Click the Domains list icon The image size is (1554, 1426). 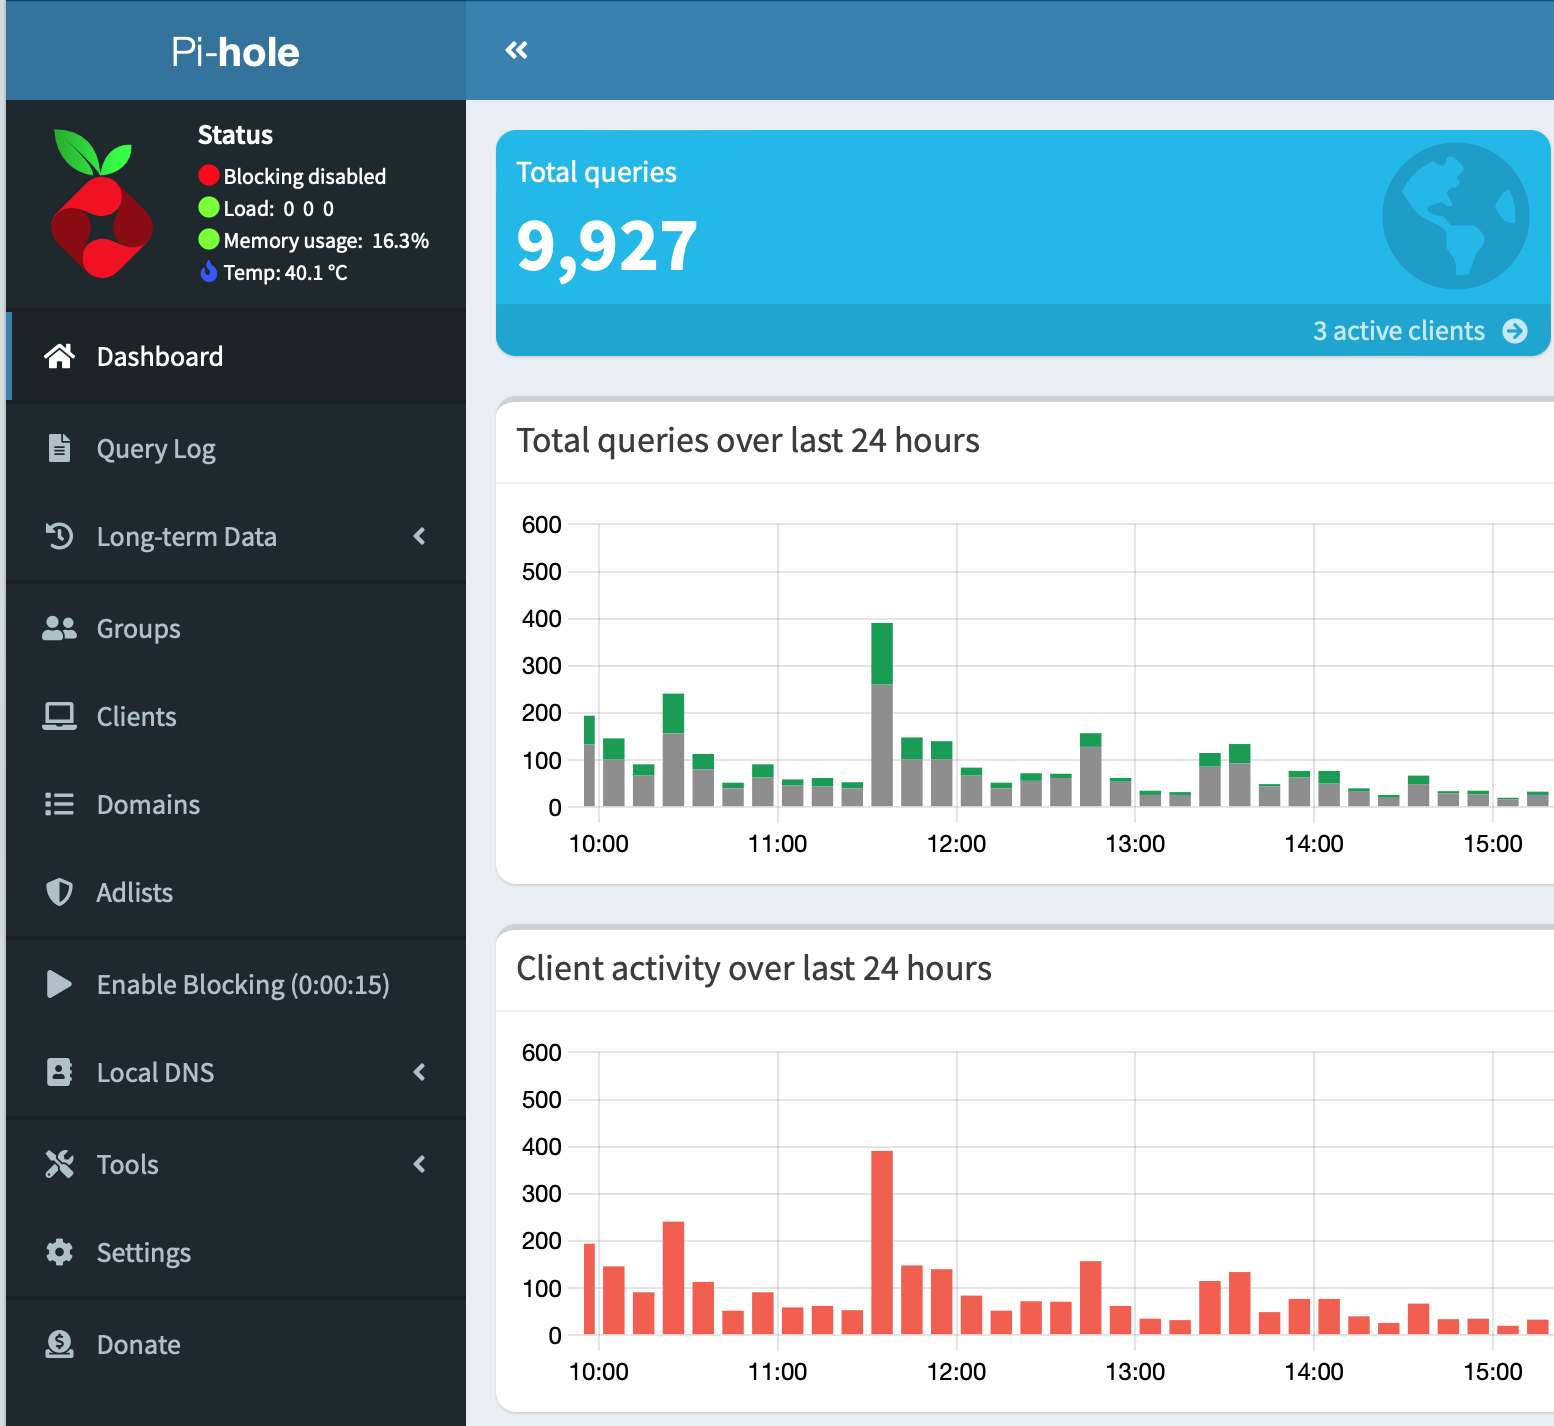coord(60,804)
